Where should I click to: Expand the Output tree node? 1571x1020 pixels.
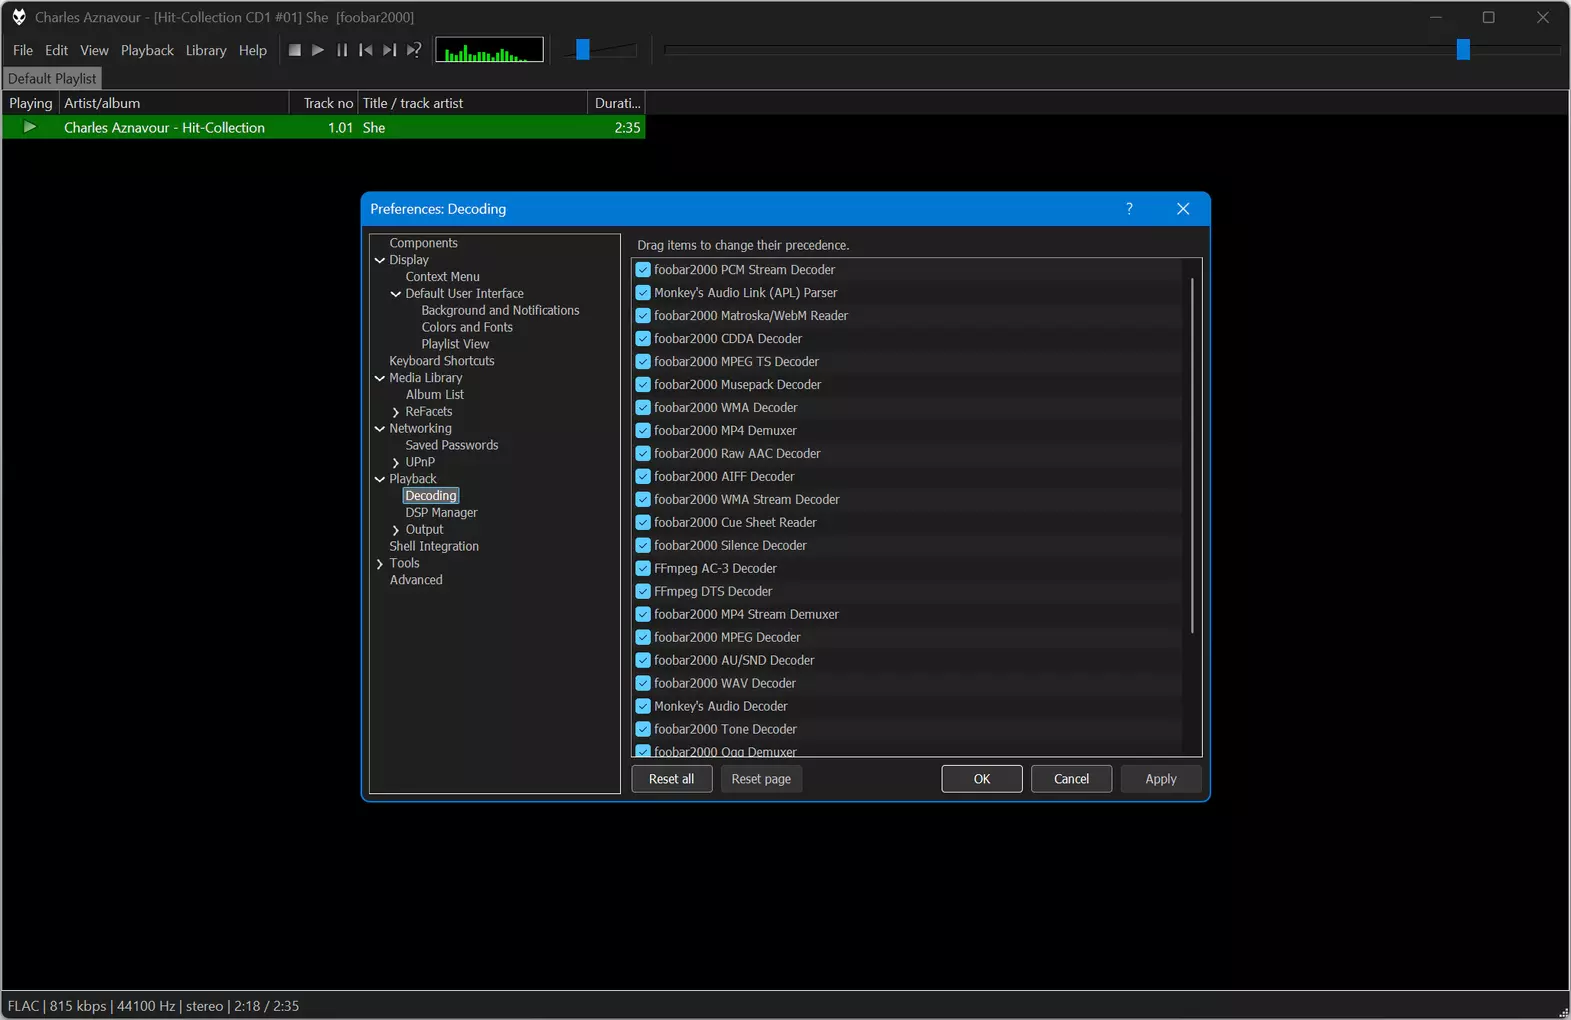point(396,530)
